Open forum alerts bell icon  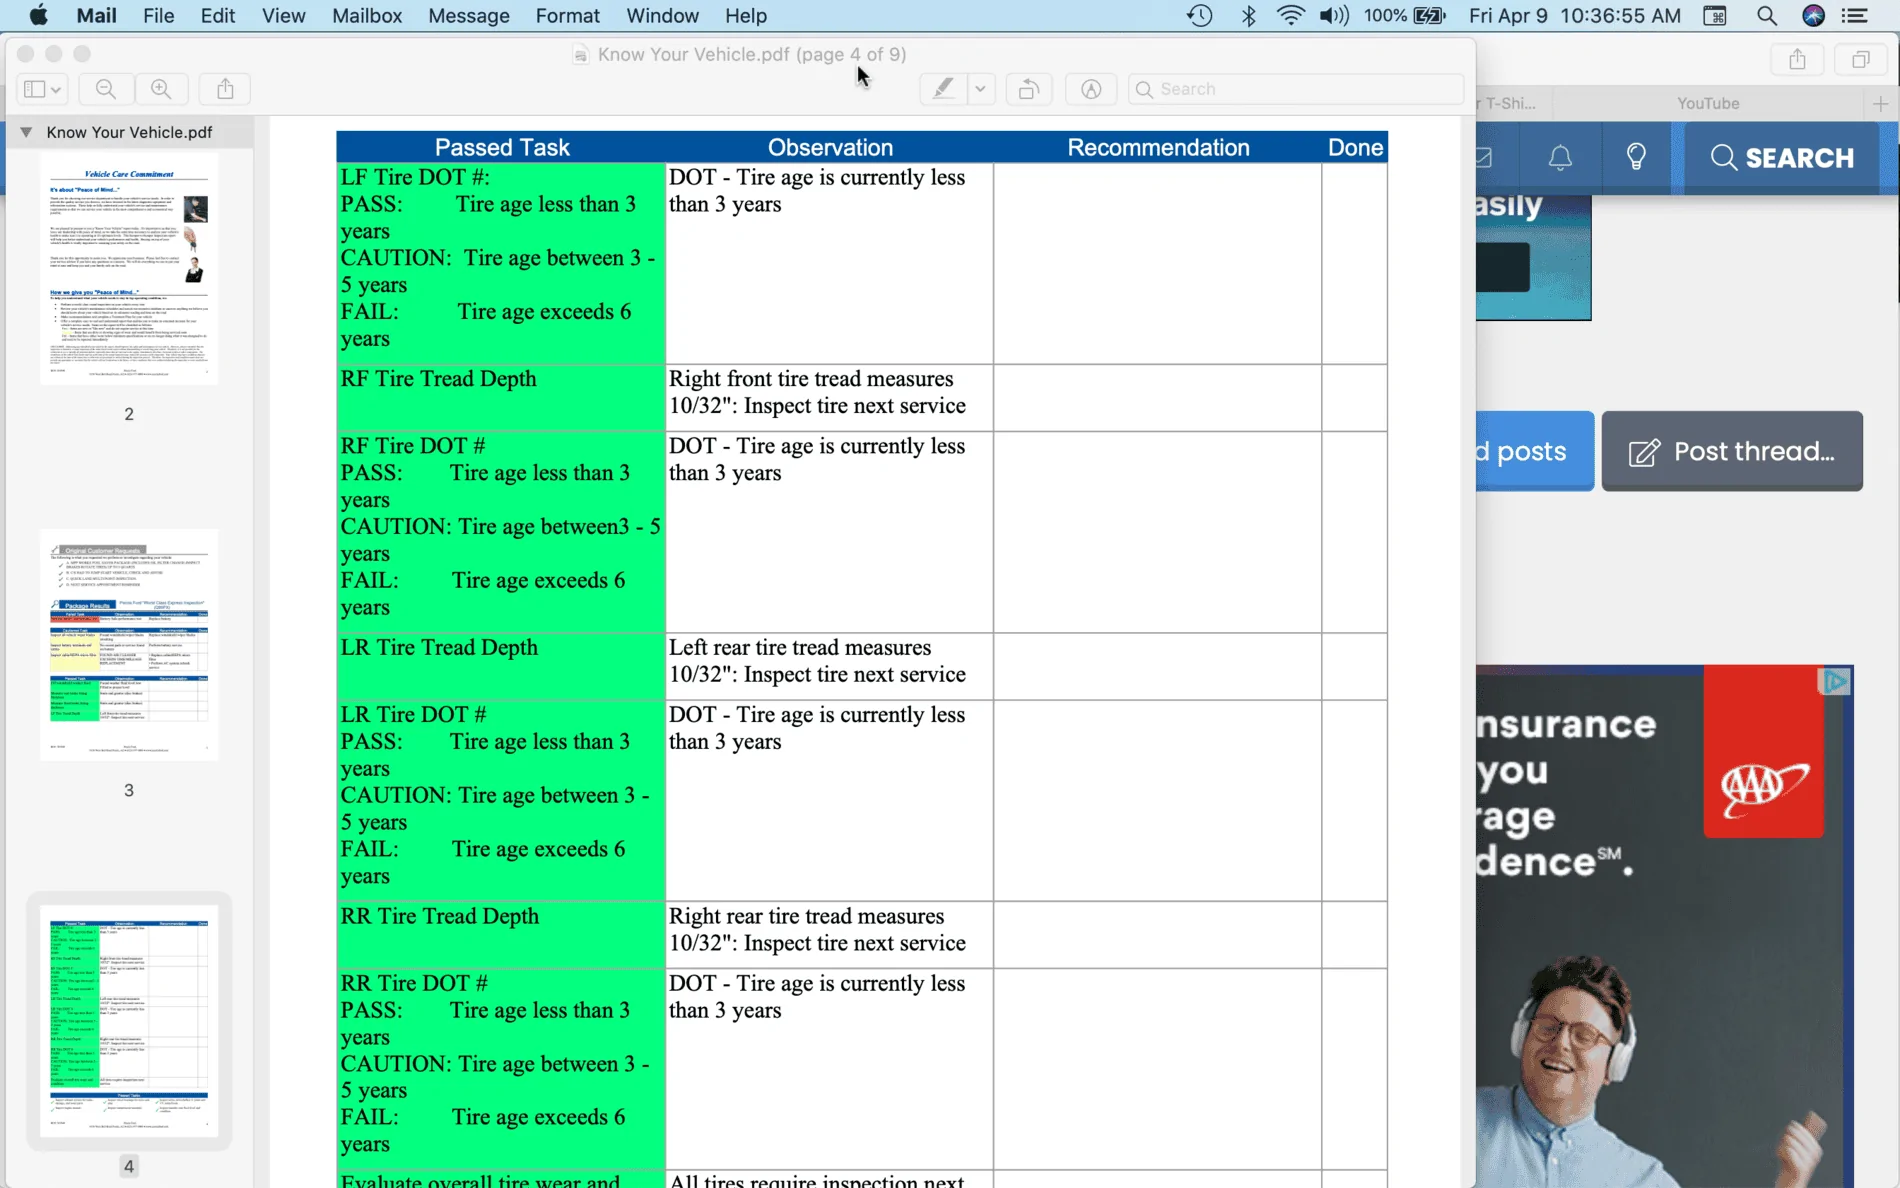pyautogui.click(x=1560, y=157)
